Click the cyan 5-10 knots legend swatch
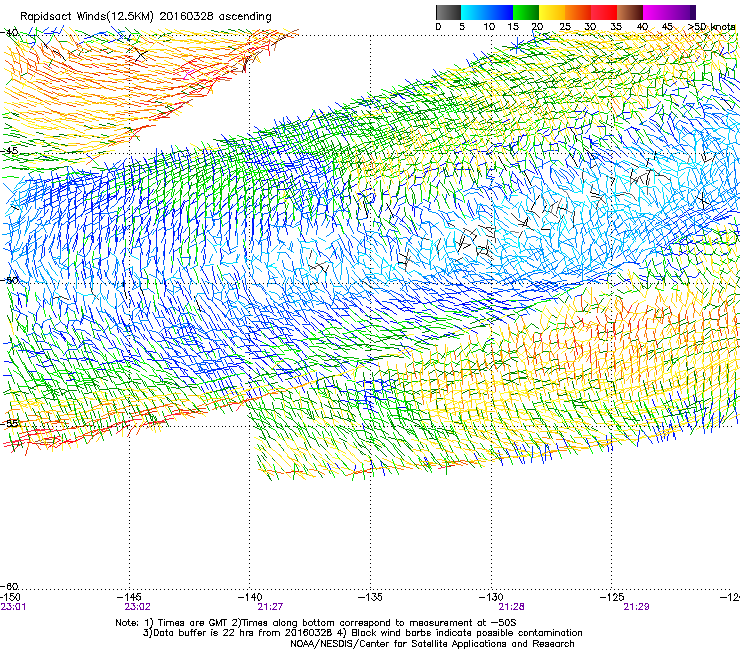The width and height of the screenshot is (740, 650). click(474, 12)
